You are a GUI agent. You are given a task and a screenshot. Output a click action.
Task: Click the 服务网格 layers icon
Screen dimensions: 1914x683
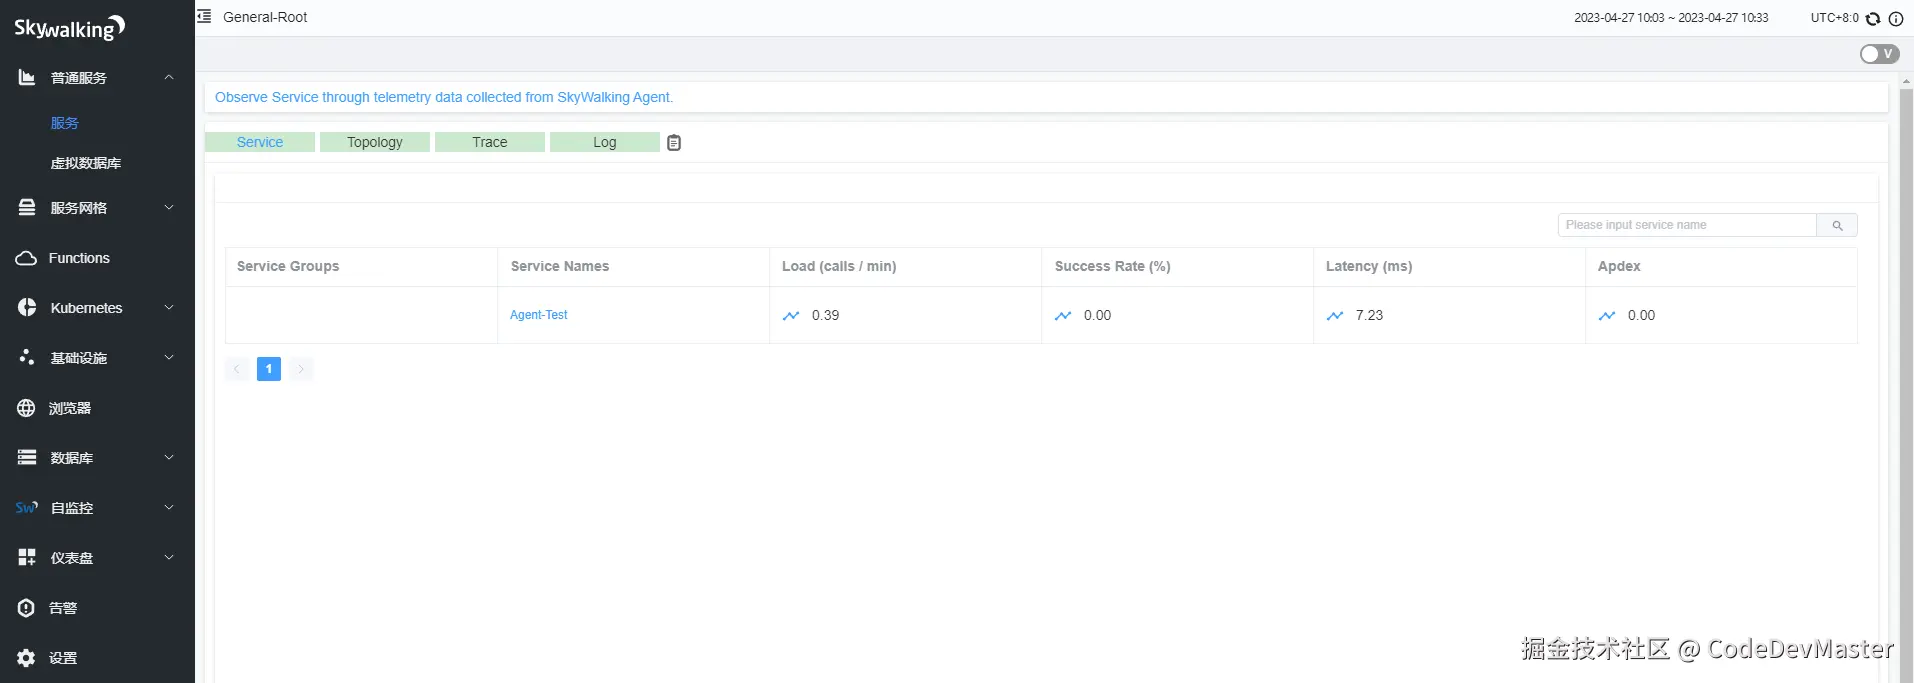tap(27, 207)
